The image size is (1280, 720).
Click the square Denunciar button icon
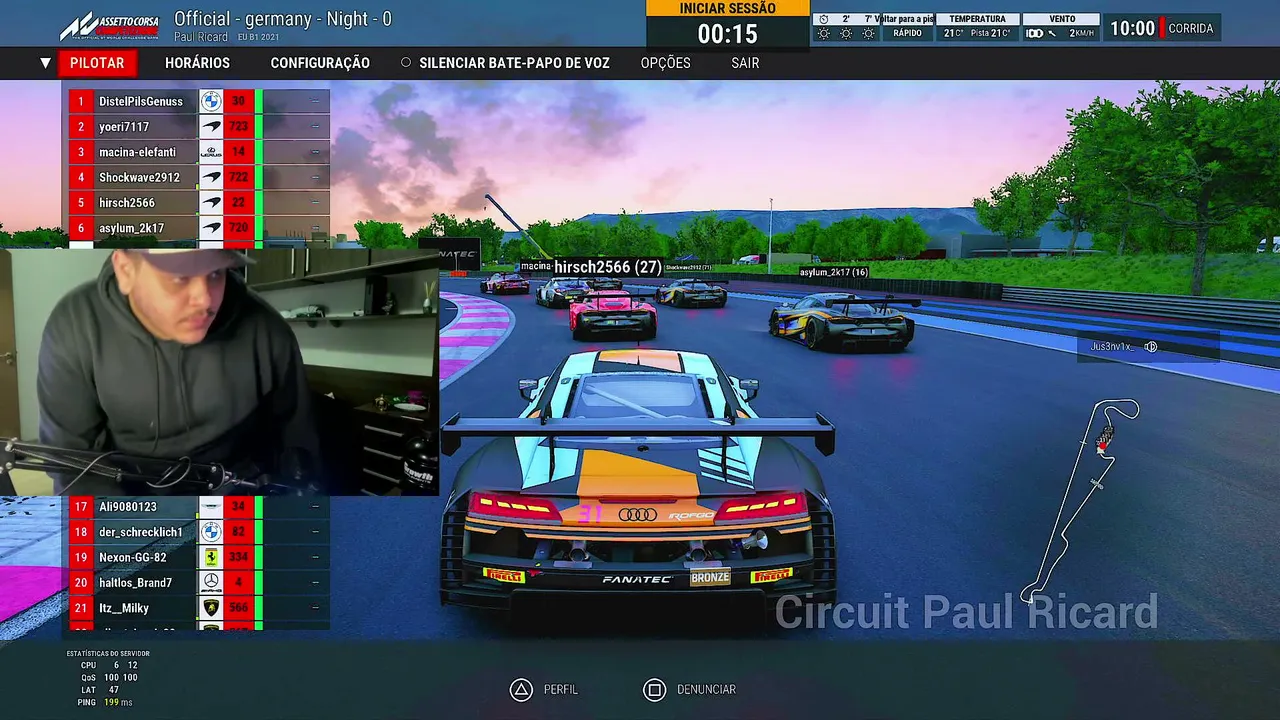[654, 689]
